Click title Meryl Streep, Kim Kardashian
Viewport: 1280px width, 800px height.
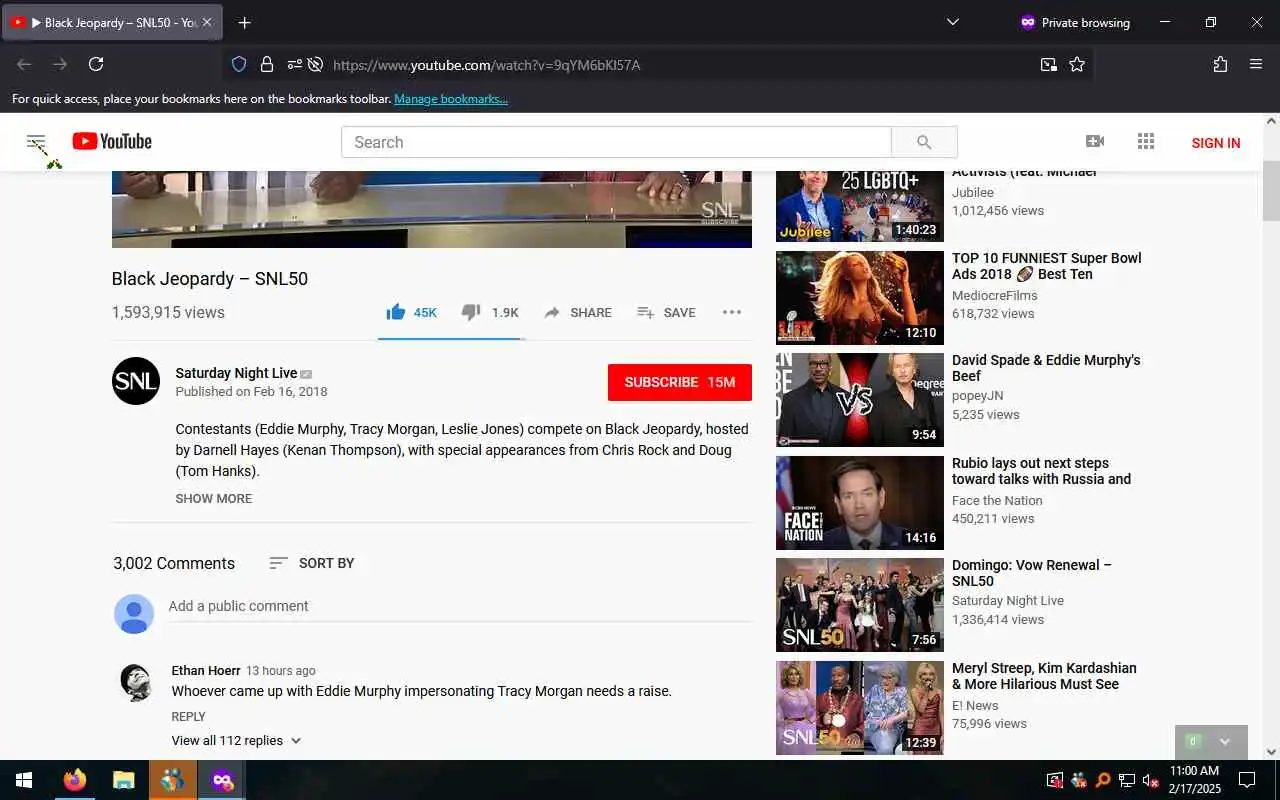[x=1044, y=676]
